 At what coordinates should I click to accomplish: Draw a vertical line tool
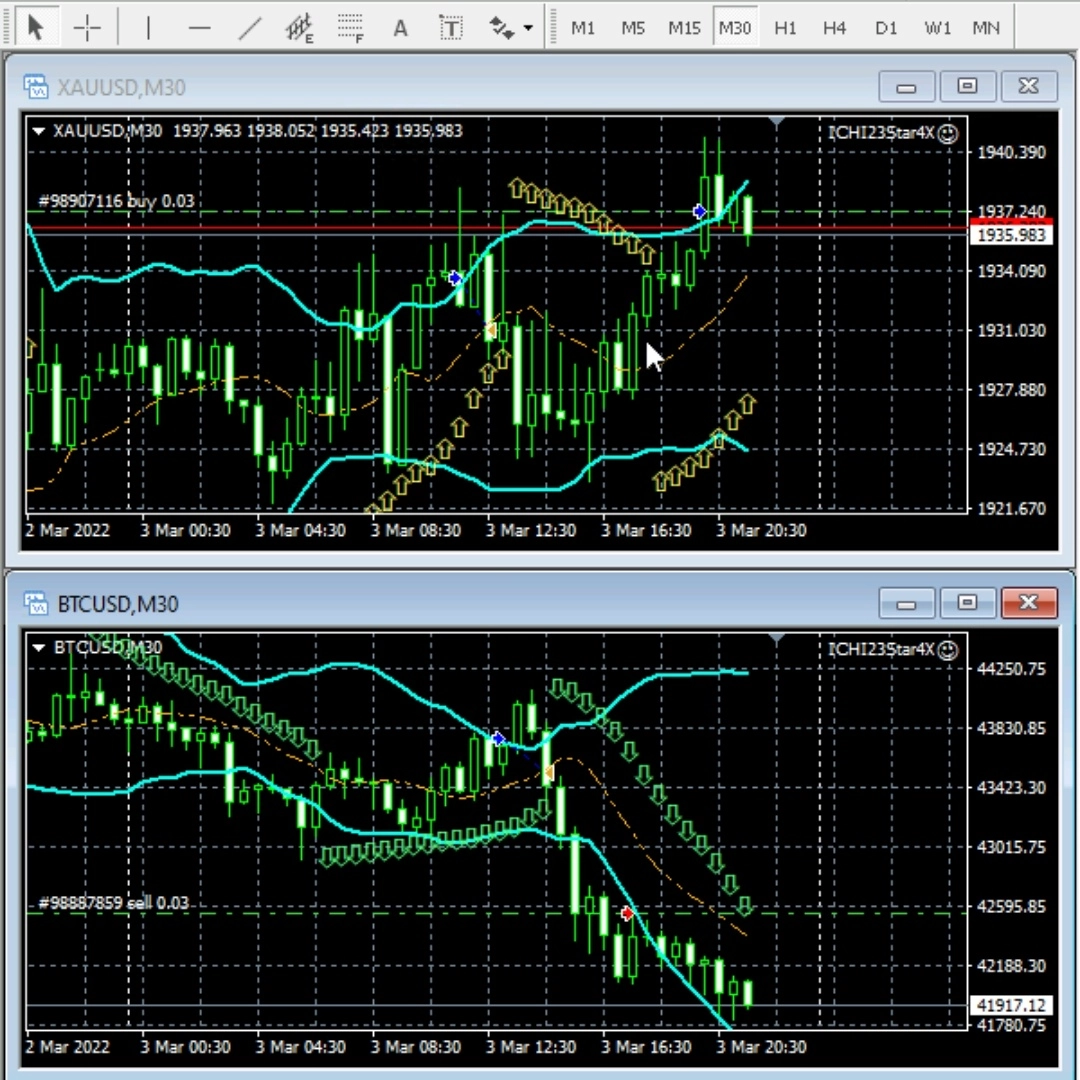click(148, 28)
